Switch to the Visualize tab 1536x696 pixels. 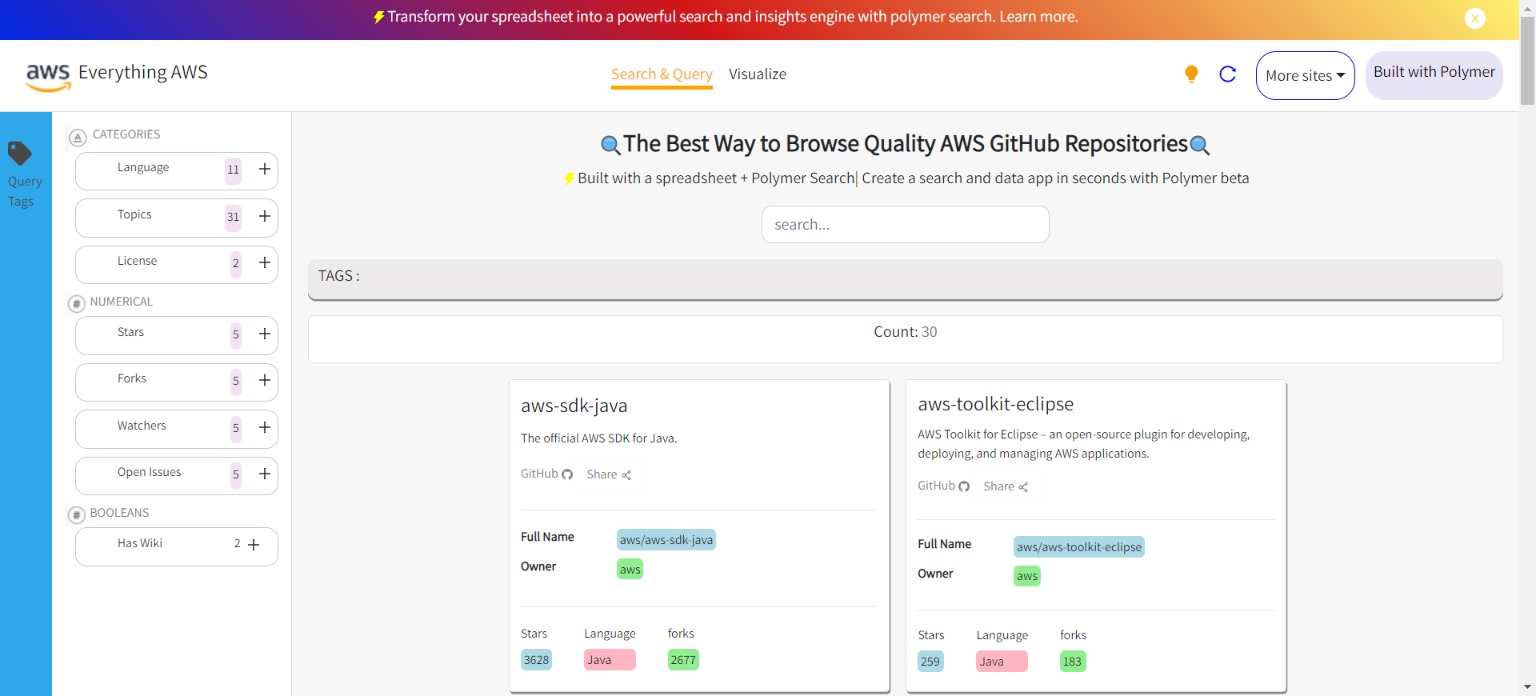coord(757,74)
